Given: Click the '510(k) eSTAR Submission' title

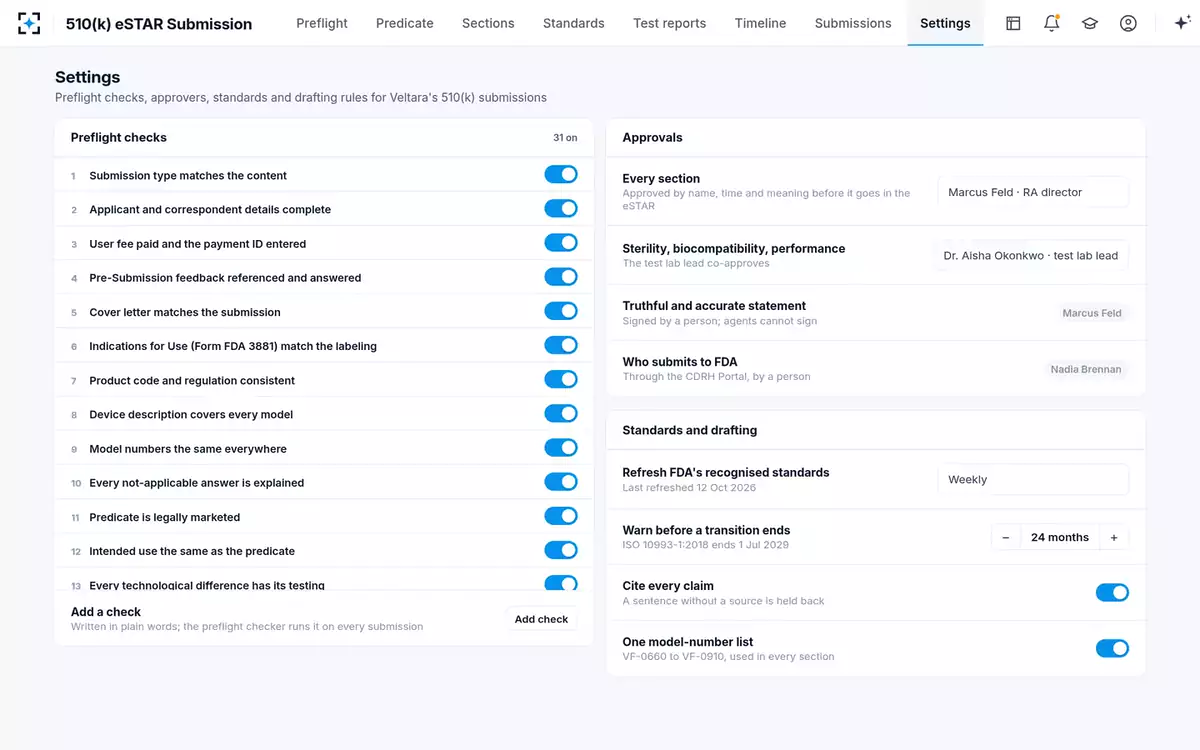Looking at the screenshot, I should tap(159, 23).
